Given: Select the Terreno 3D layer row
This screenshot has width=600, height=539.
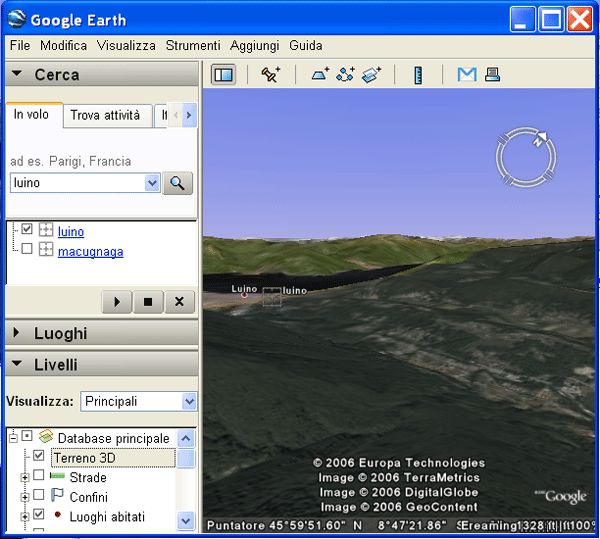Looking at the screenshot, I should coord(113,458).
